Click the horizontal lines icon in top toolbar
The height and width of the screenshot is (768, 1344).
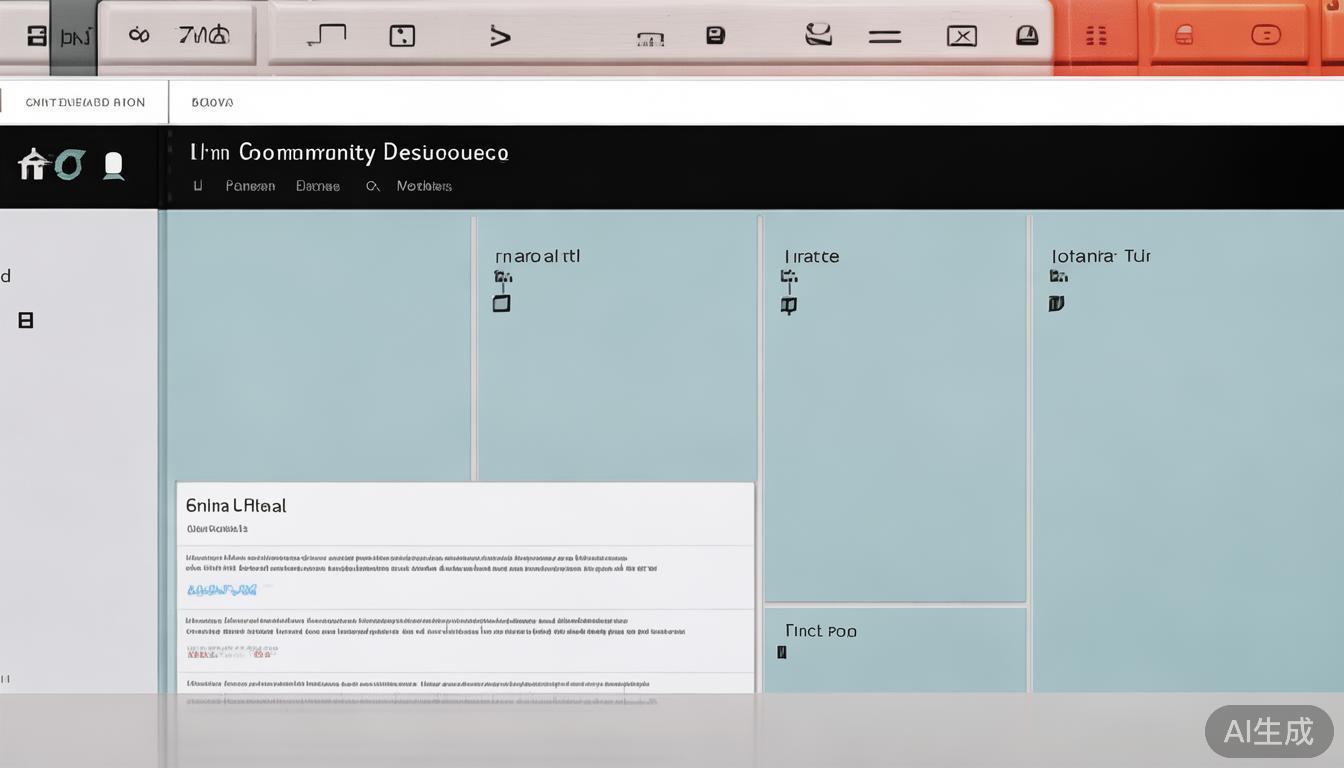point(884,37)
